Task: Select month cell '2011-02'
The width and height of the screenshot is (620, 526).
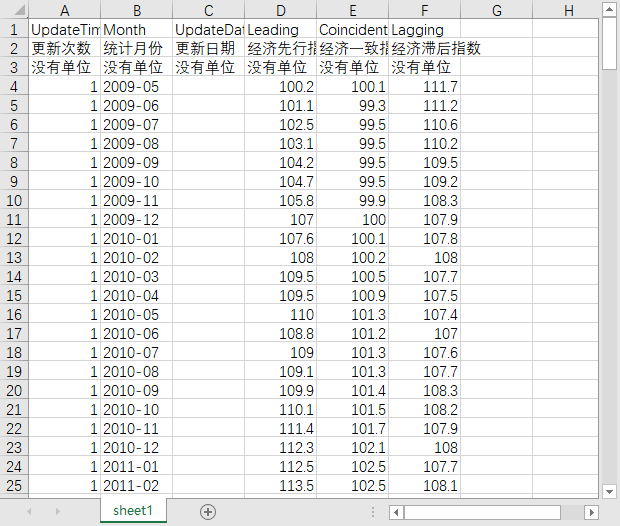Action: [x=137, y=485]
